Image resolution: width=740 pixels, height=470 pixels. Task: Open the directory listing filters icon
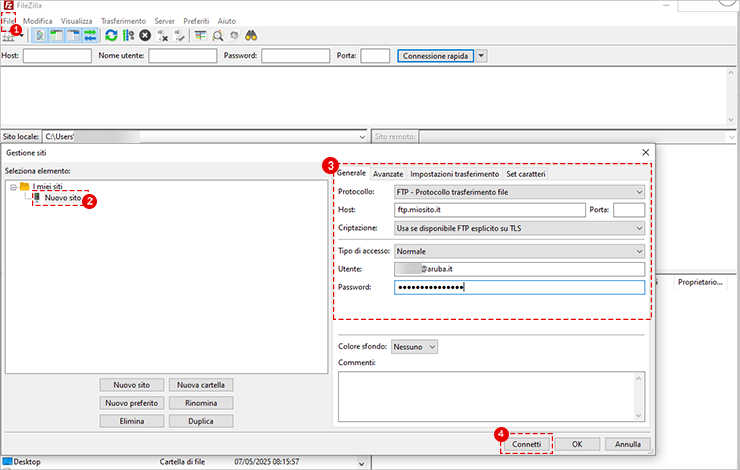pyautogui.click(x=201, y=35)
